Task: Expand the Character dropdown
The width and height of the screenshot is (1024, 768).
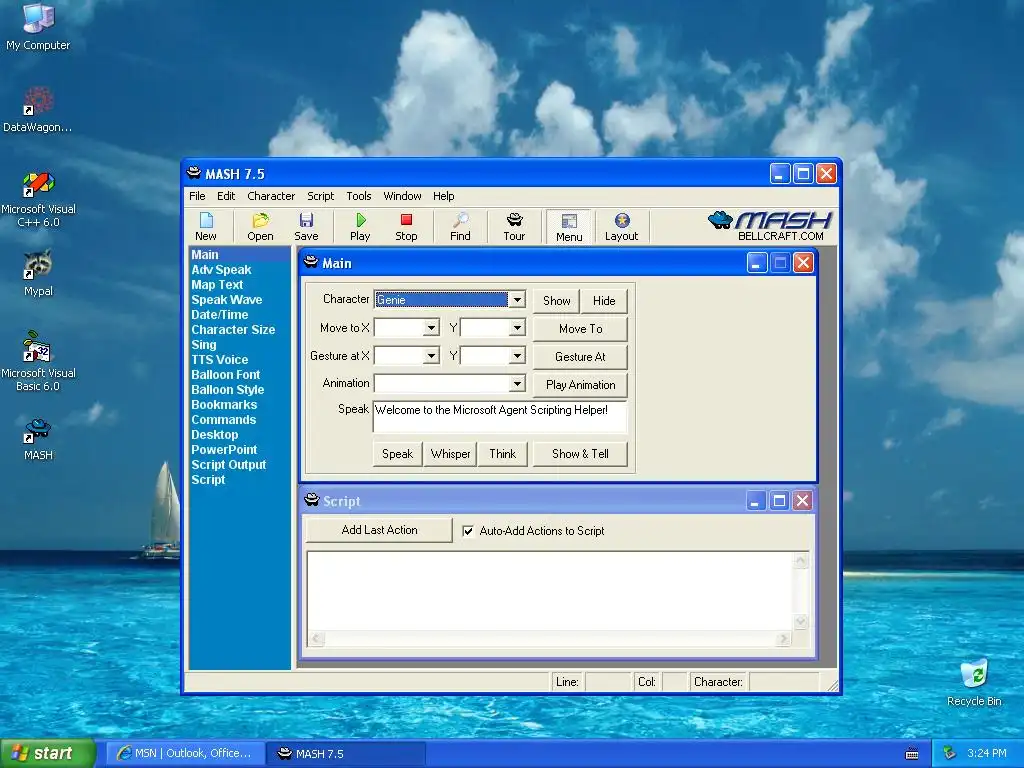Action: (x=517, y=300)
